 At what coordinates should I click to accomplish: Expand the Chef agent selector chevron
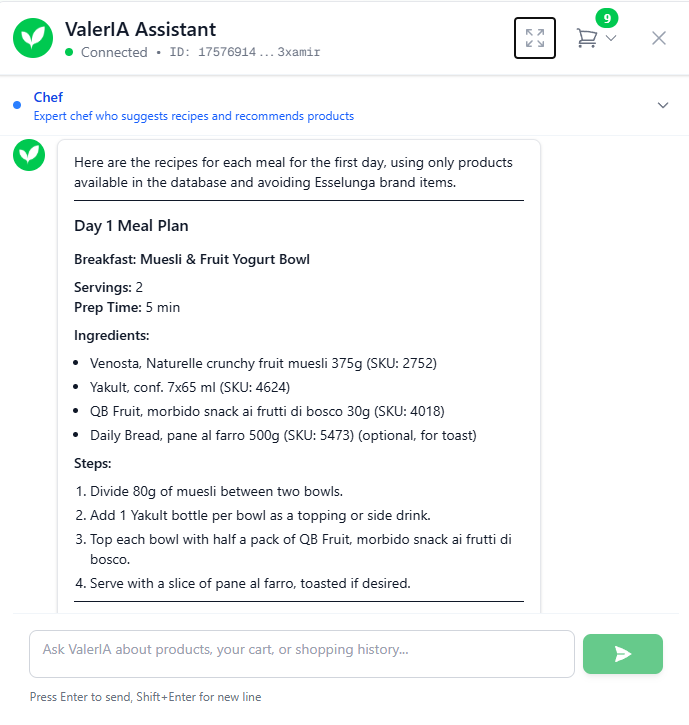(662, 105)
